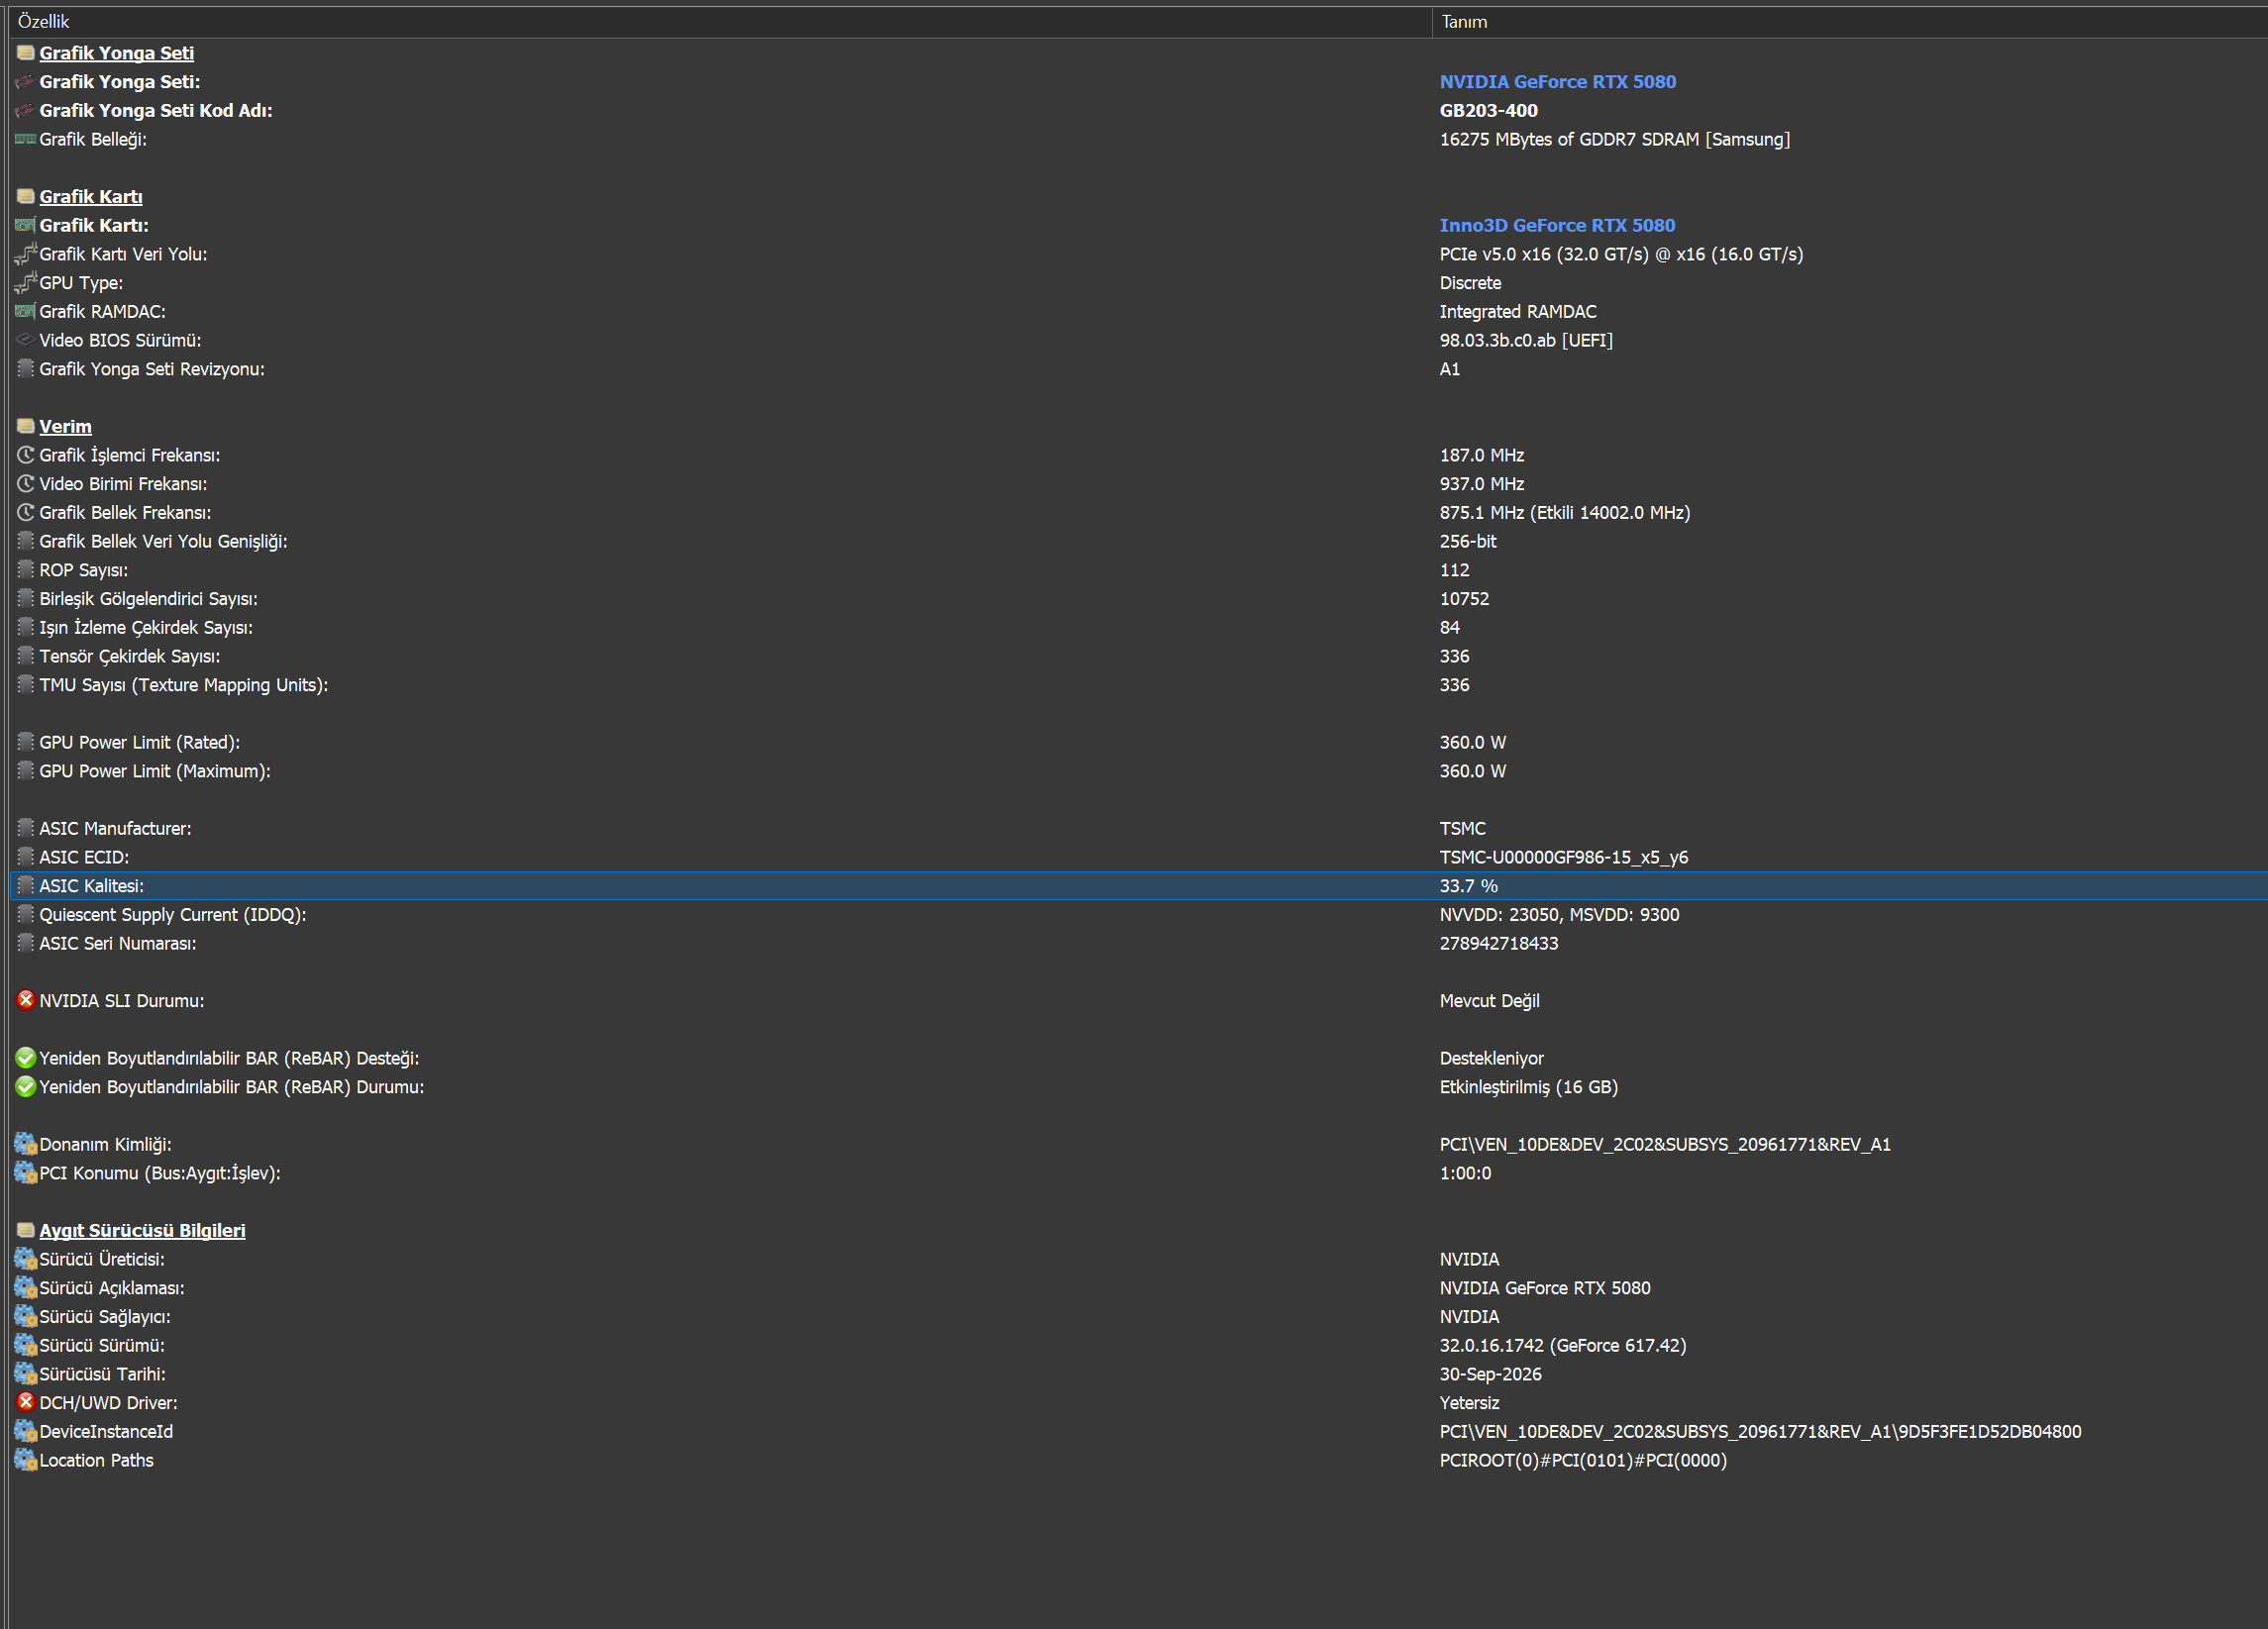Select the 256-bit memory bus width value
This screenshot has height=1629, width=2268.
click(1468, 541)
